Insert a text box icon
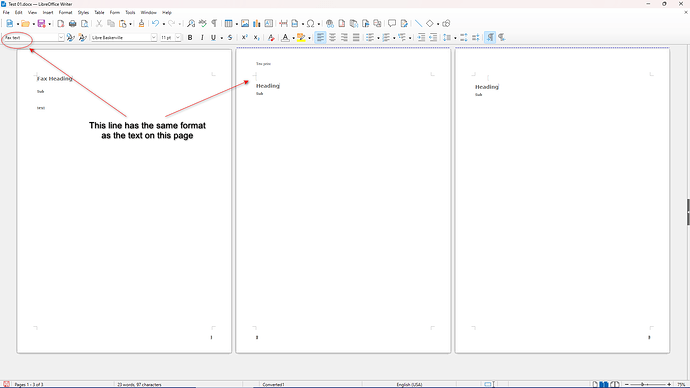 269,23
